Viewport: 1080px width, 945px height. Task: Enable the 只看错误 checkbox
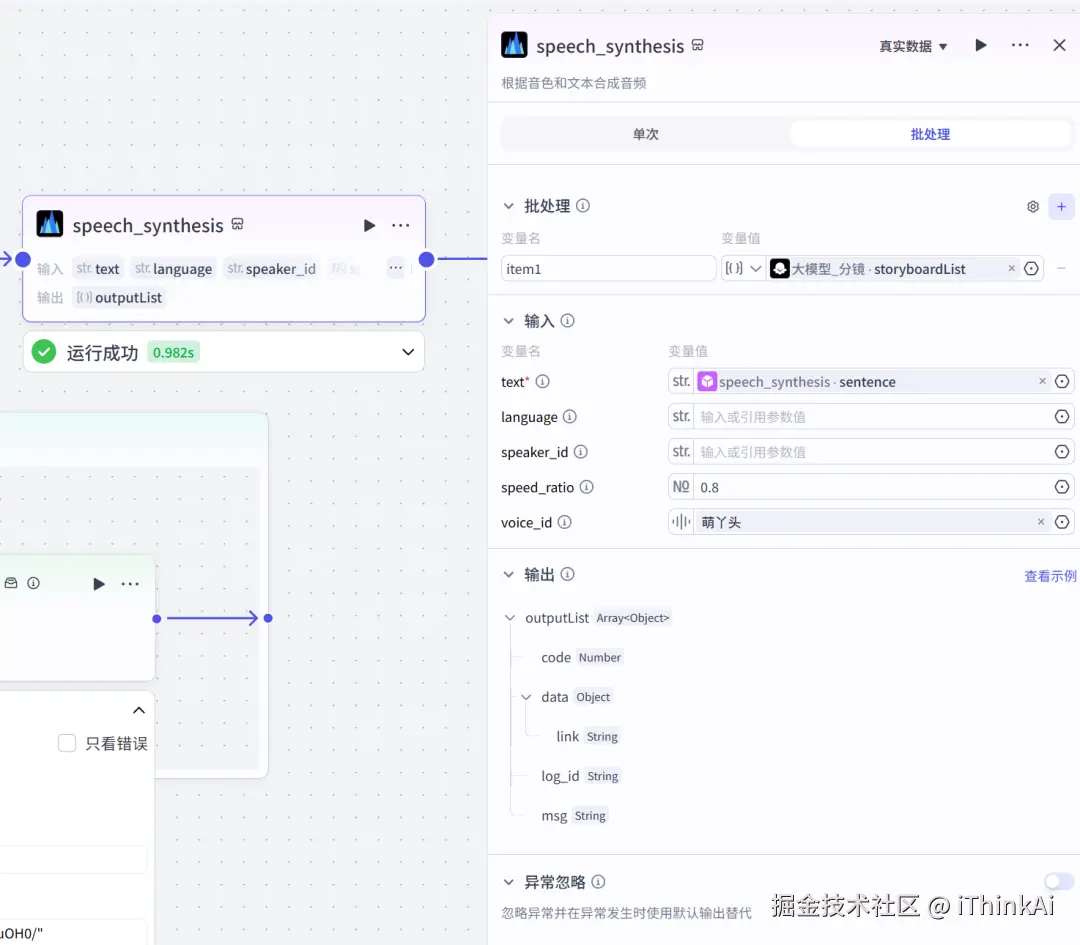tap(67, 743)
